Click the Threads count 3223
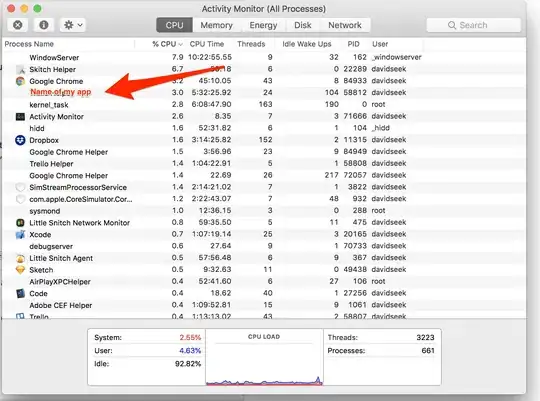The height and width of the screenshot is (401, 540). tap(425, 338)
